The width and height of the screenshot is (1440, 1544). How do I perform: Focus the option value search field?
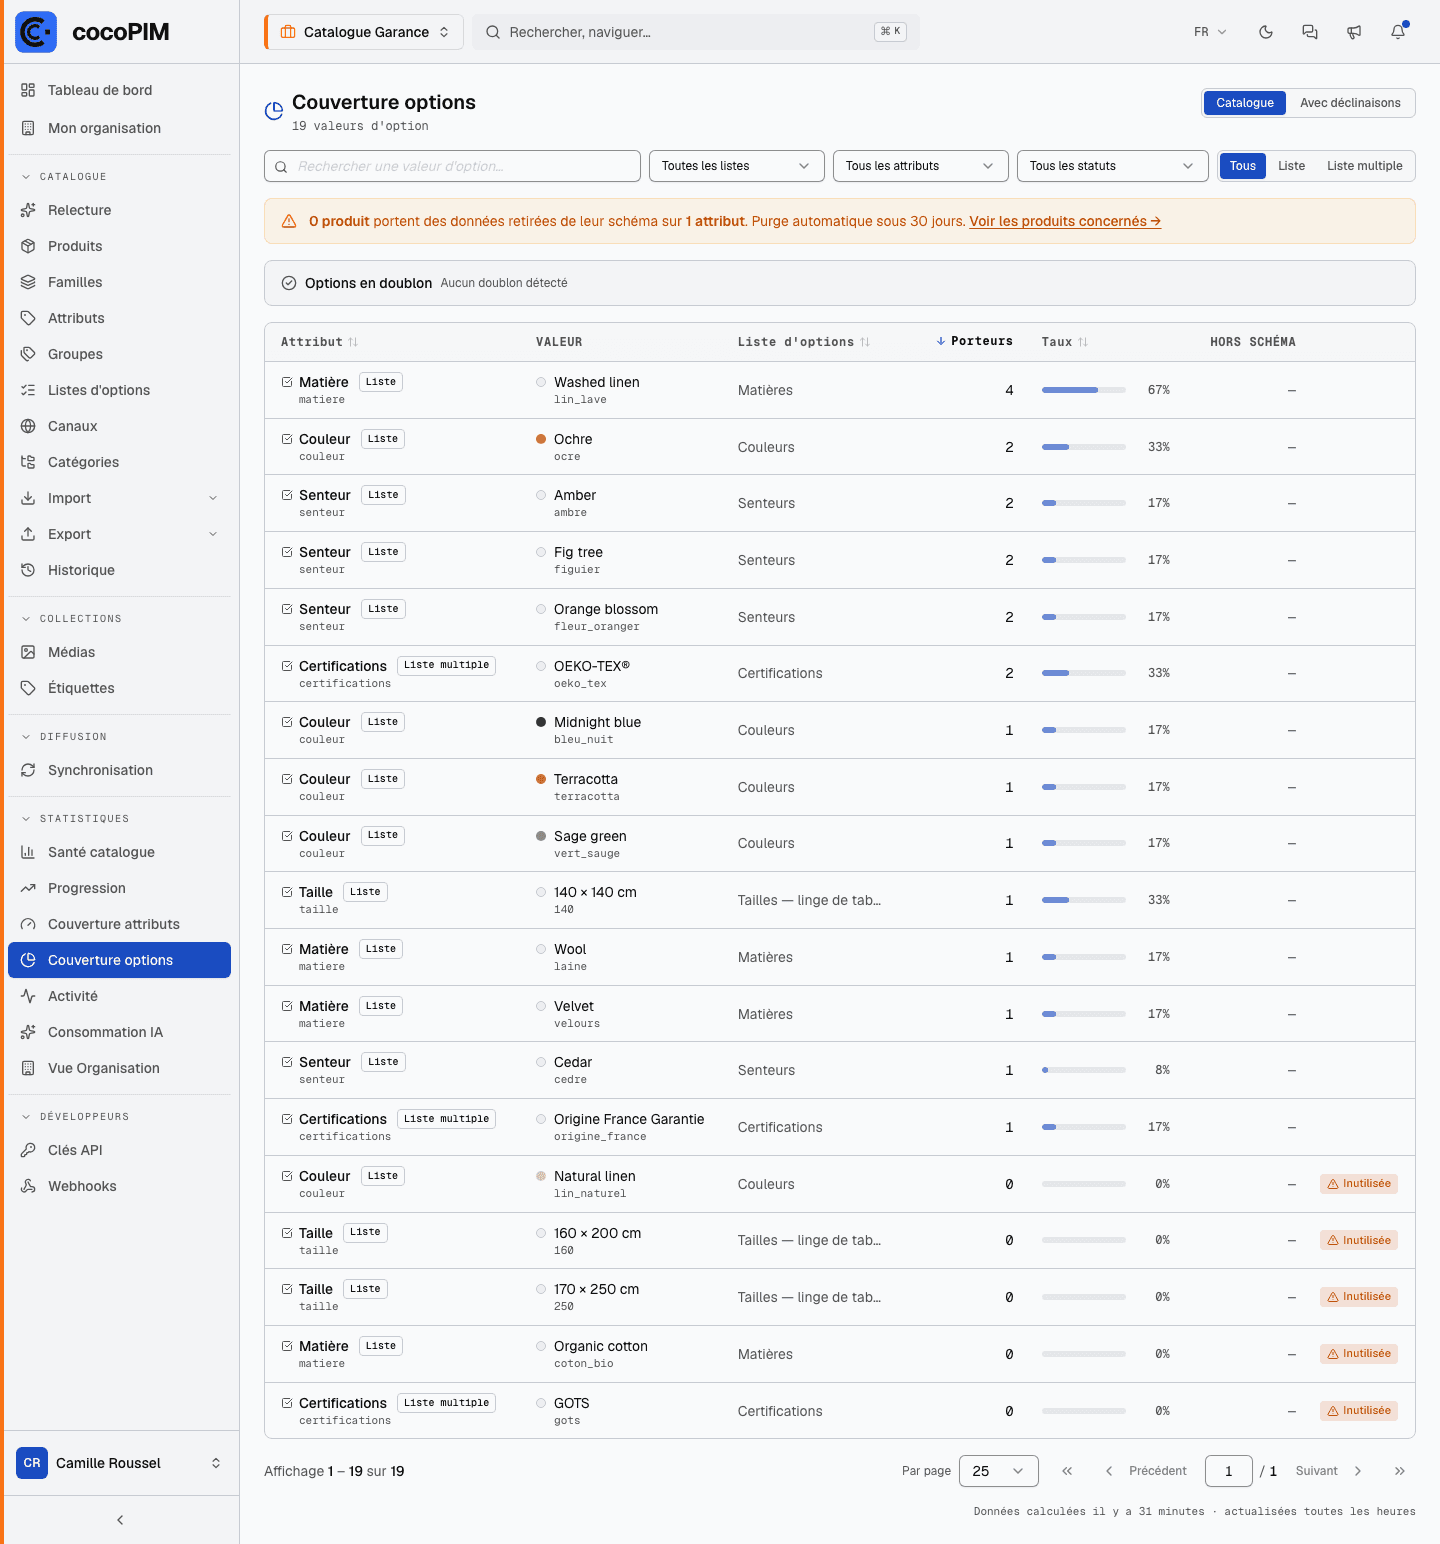pos(452,166)
